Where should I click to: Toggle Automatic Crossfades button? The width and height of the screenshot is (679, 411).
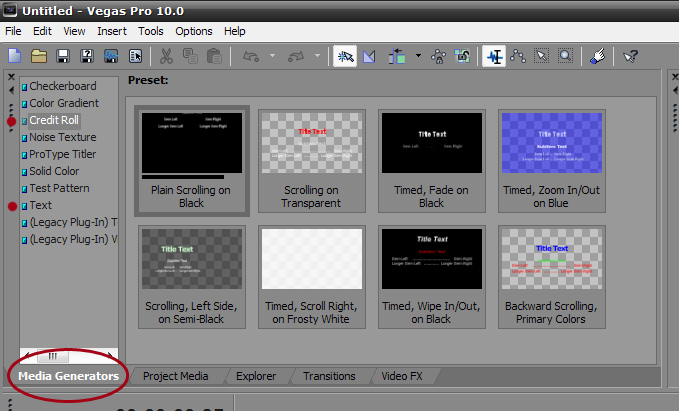[x=369, y=56]
